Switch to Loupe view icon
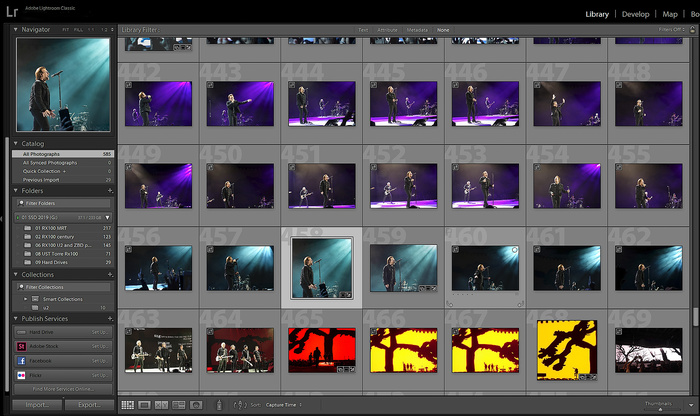700x416 pixels. pyautogui.click(x=145, y=405)
